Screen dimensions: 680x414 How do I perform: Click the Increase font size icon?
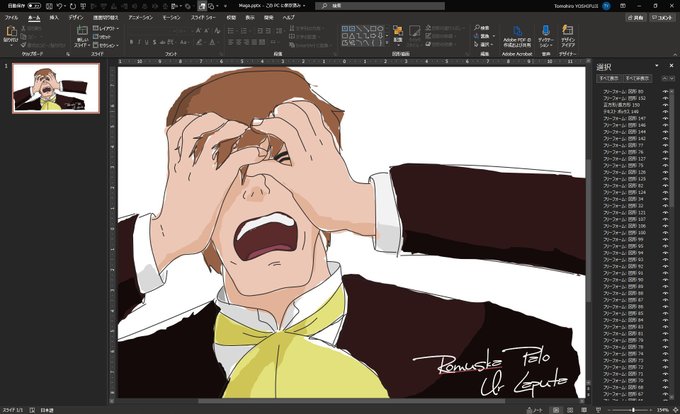198,31
